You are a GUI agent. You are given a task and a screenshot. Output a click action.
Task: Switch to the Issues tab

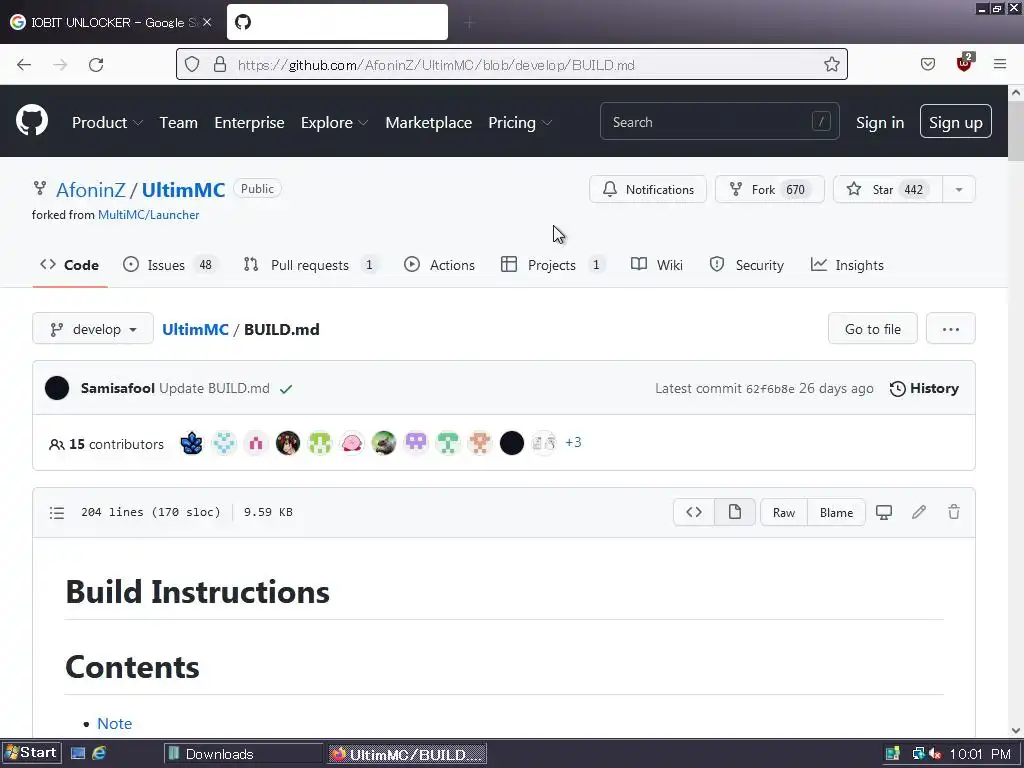click(168, 265)
